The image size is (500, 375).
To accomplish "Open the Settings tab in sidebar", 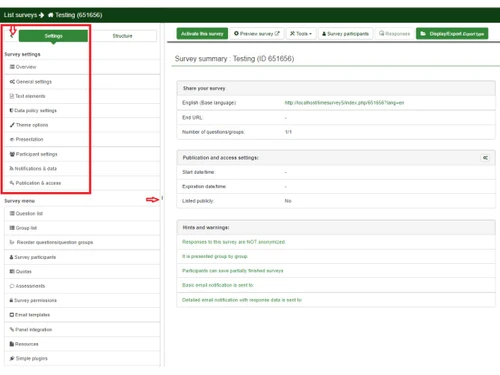I will coord(53,36).
